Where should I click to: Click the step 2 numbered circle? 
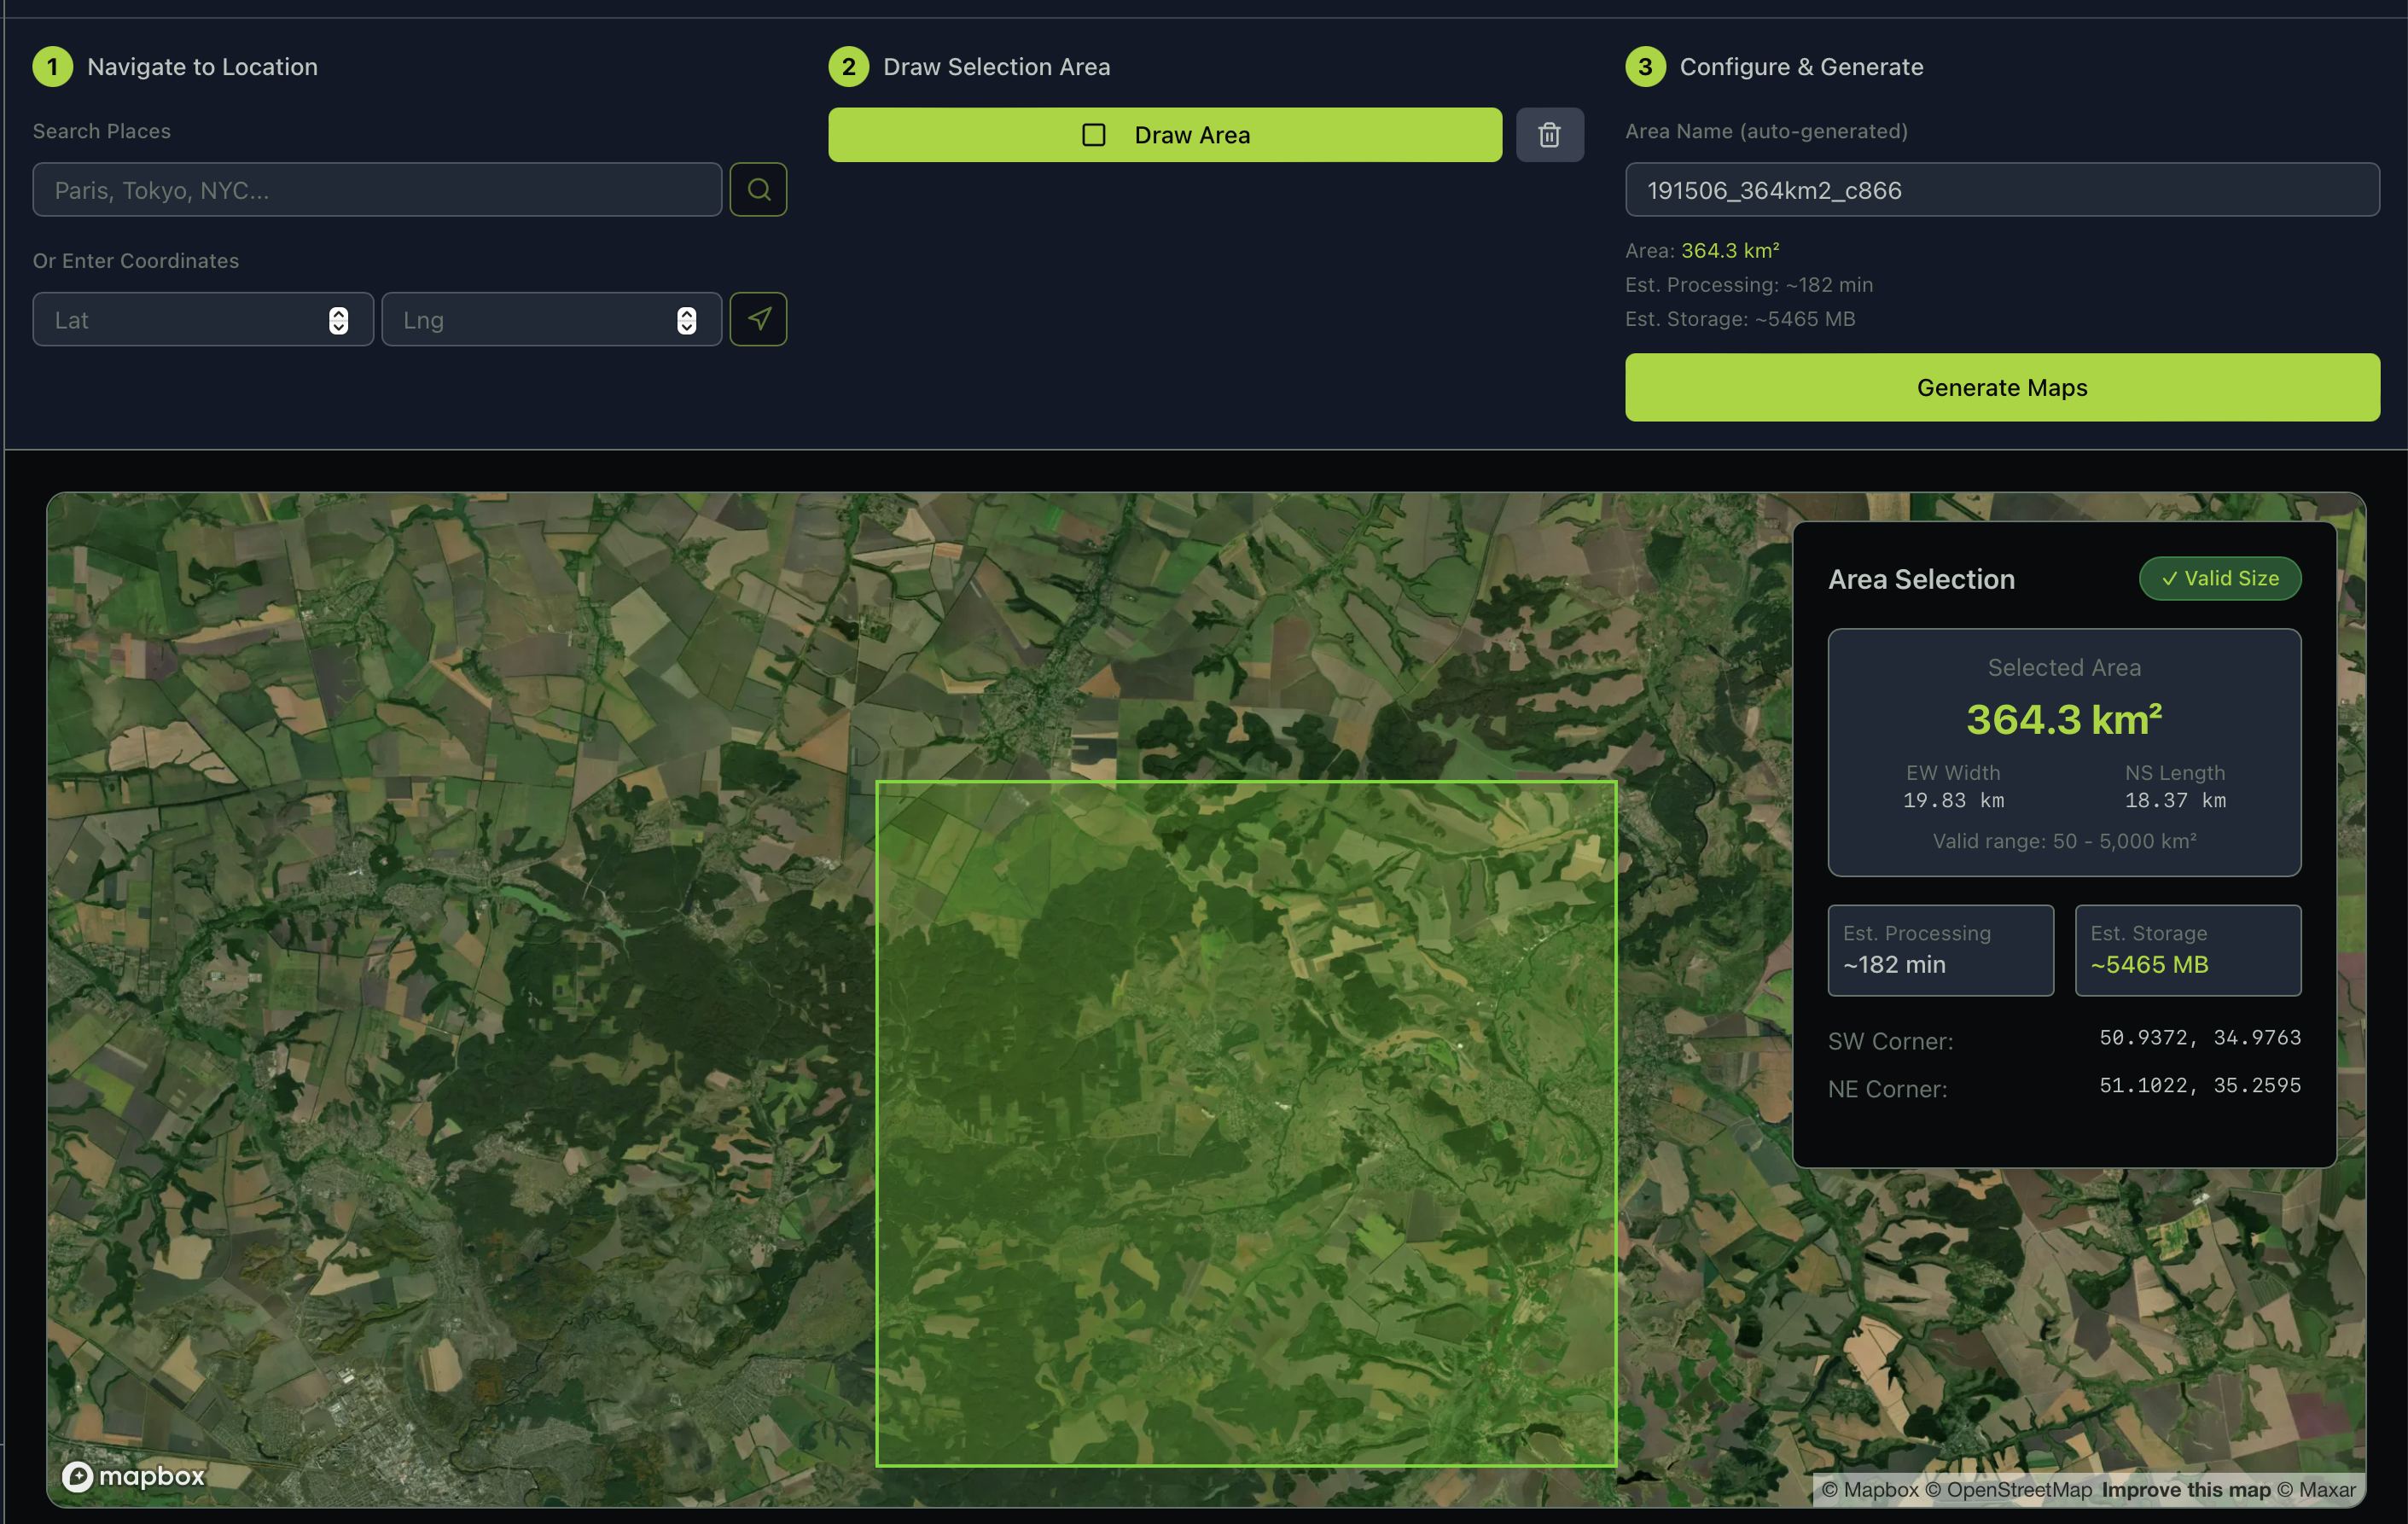coord(848,67)
